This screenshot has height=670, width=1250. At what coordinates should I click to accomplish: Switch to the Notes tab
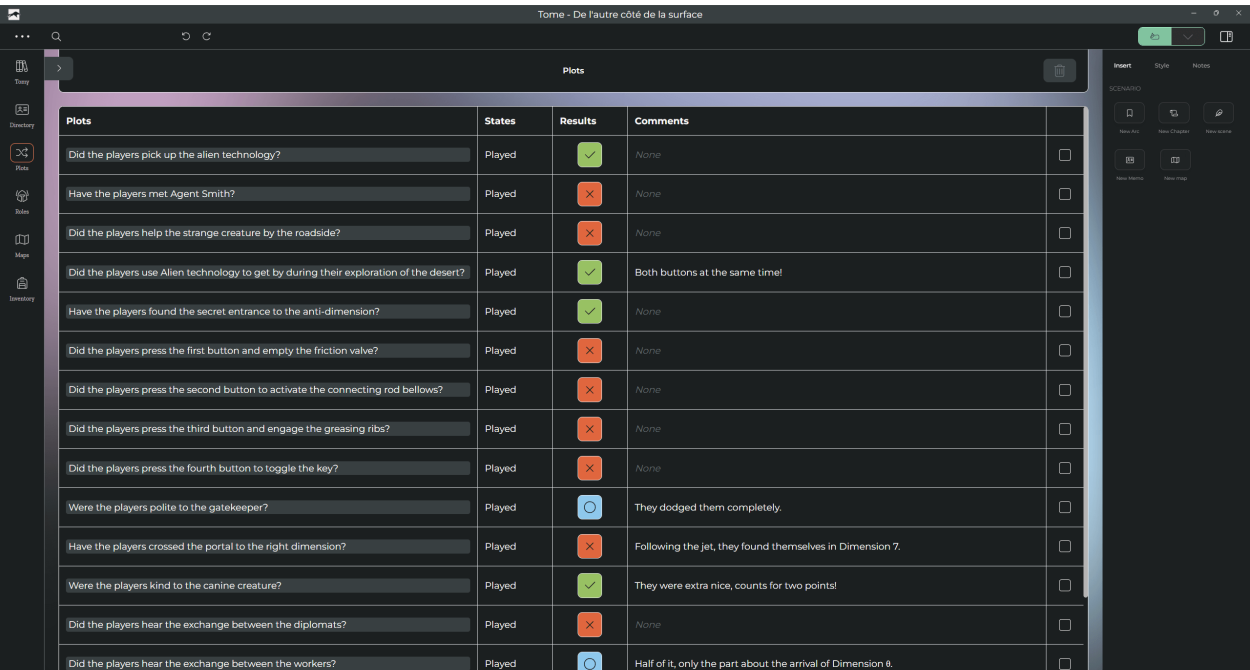click(x=1201, y=66)
